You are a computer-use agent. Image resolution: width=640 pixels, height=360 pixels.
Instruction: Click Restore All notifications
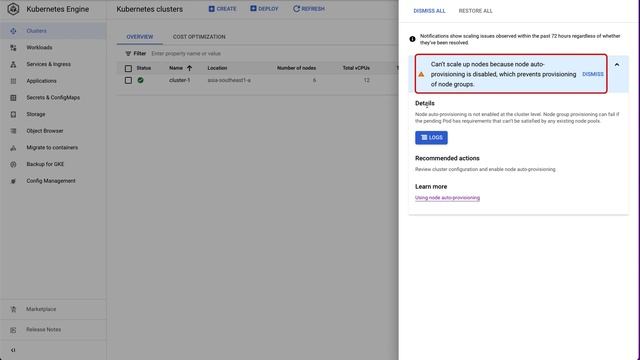click(x=476, y=11)
